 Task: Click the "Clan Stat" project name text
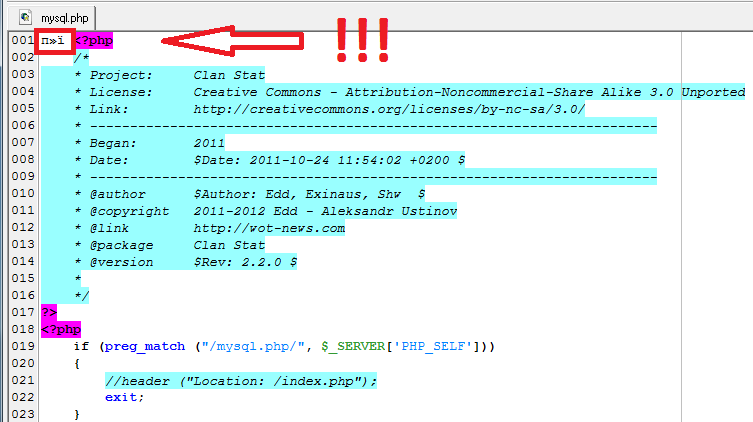coord(229,75)
